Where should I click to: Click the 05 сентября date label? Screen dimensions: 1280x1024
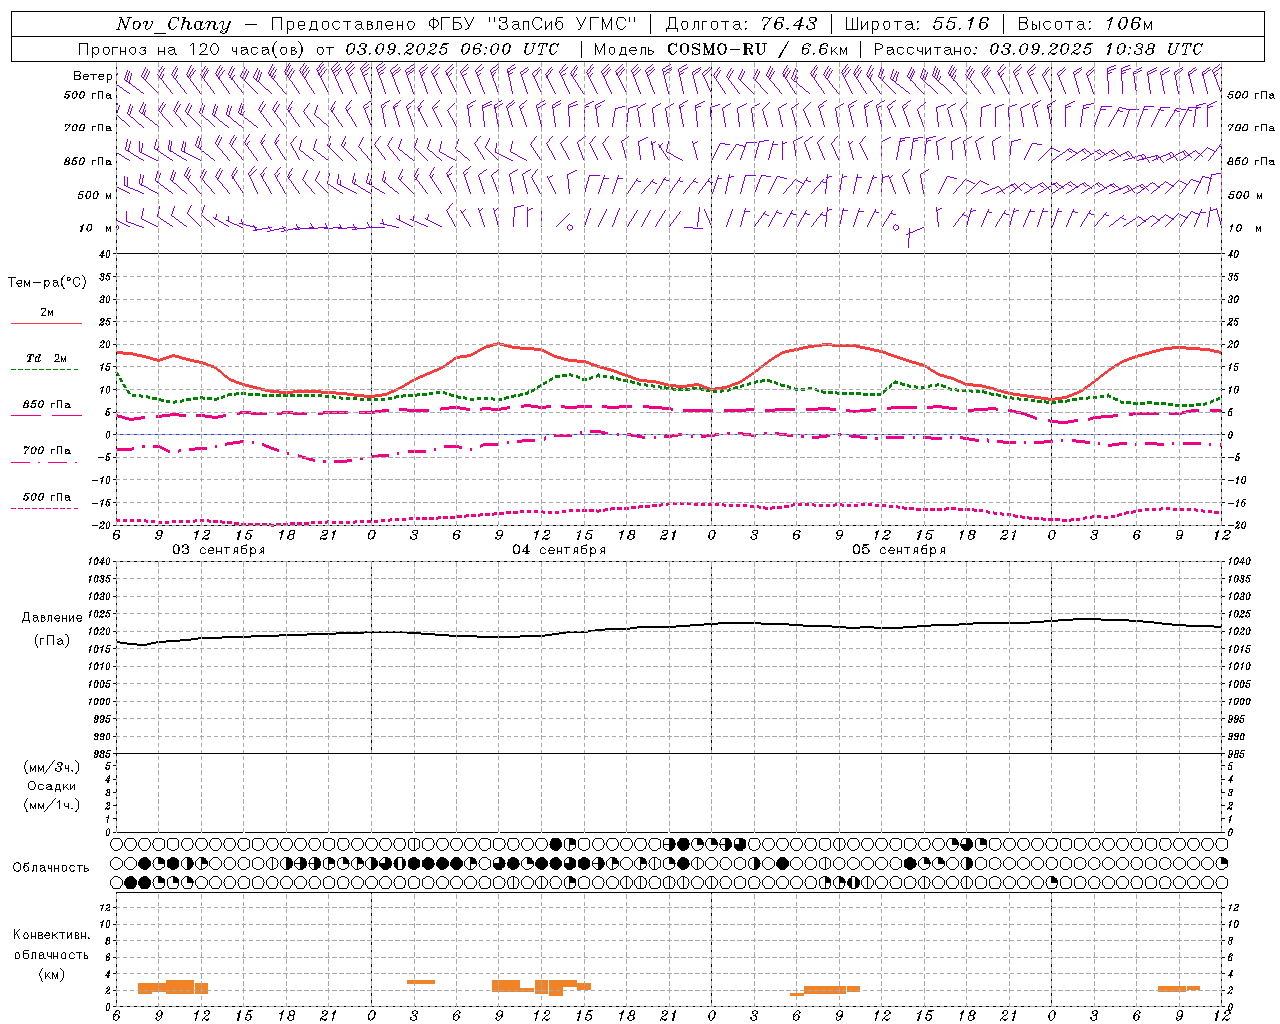pos(899,550)
